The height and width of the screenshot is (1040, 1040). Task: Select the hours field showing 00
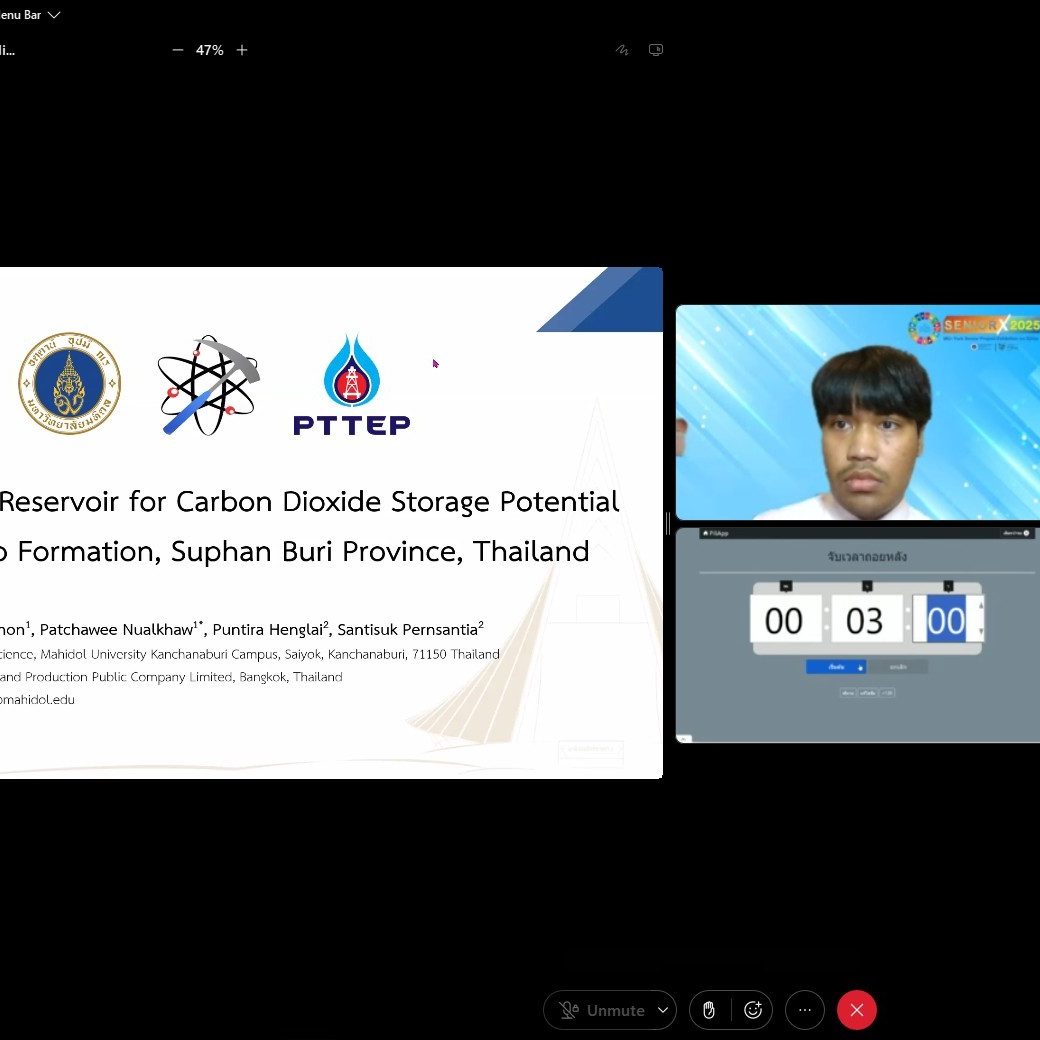click(785, 620)
